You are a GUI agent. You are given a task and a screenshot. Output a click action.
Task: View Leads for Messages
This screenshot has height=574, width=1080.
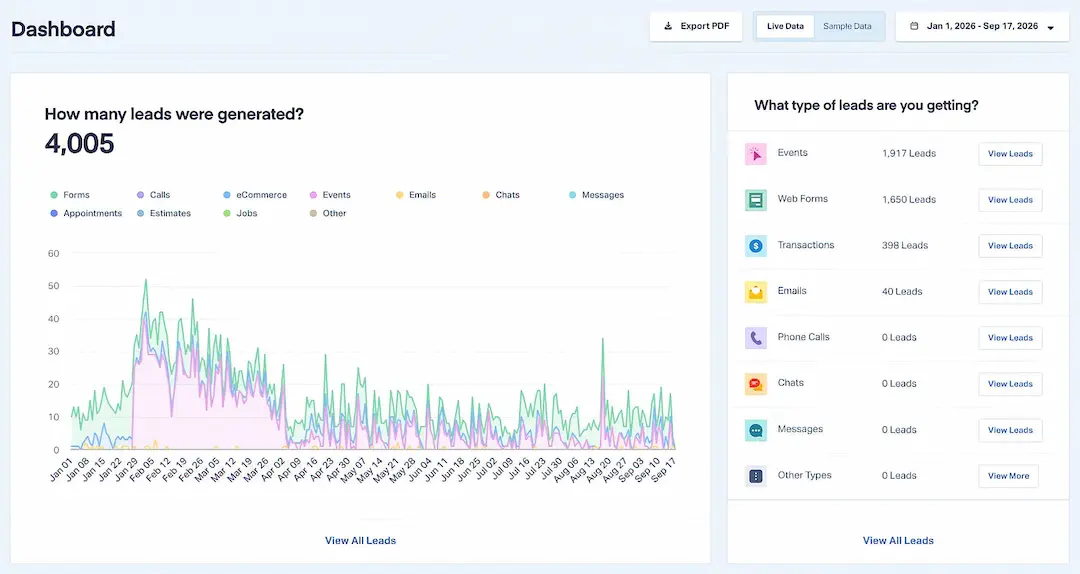(x=1010, y=430)
